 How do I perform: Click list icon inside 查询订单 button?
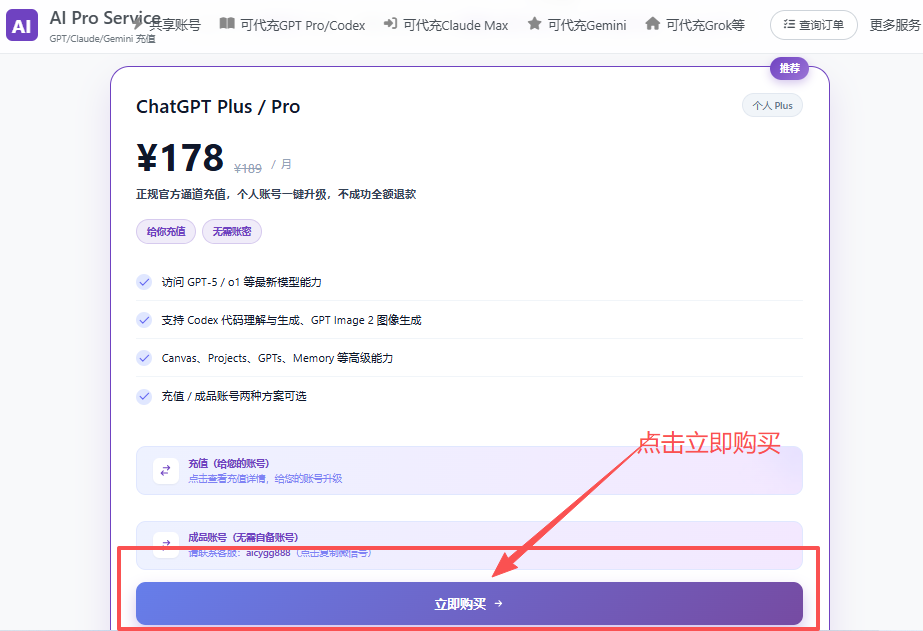point(789,24)
